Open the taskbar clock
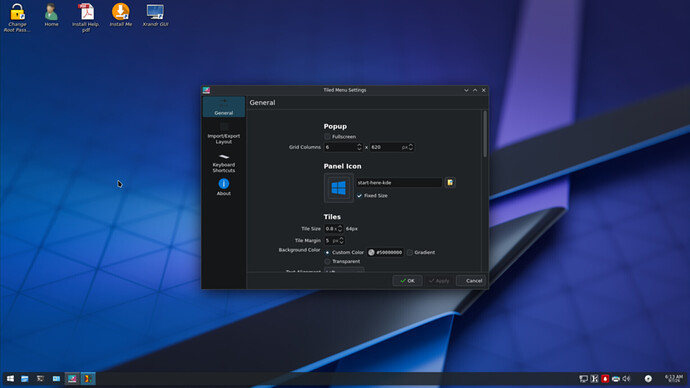The width and height of the screenshot is (690, 388). coord(674,379)
